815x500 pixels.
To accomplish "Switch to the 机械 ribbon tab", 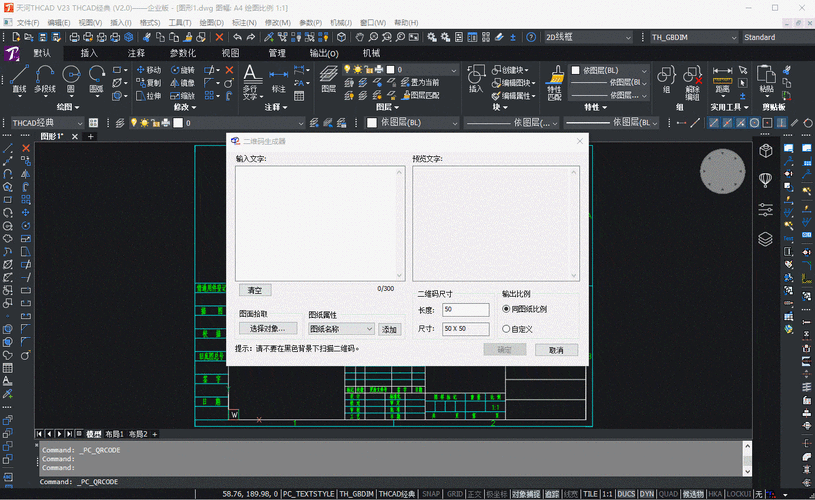I will pyautogui.click(x=371, y=53).
